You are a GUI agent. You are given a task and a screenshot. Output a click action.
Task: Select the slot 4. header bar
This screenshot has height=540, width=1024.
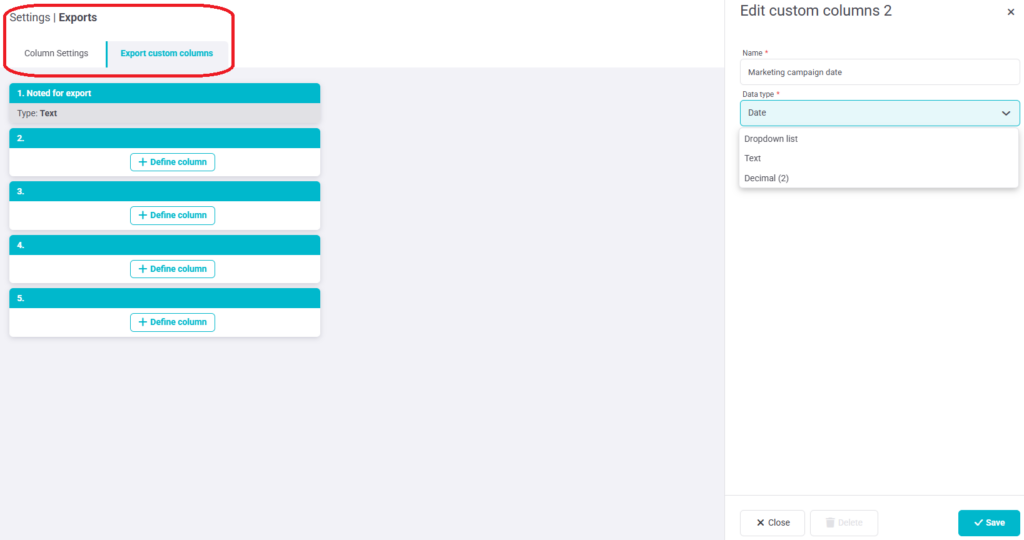point(165,245)
